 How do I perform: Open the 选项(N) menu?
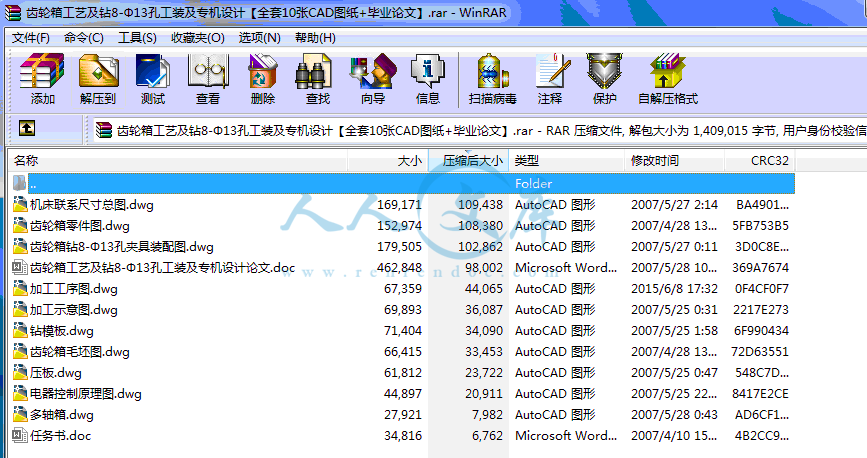(x=259, y=38)
